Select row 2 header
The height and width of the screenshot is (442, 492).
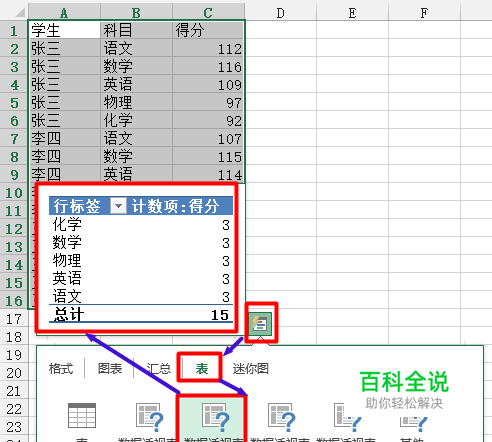point(14,49)
